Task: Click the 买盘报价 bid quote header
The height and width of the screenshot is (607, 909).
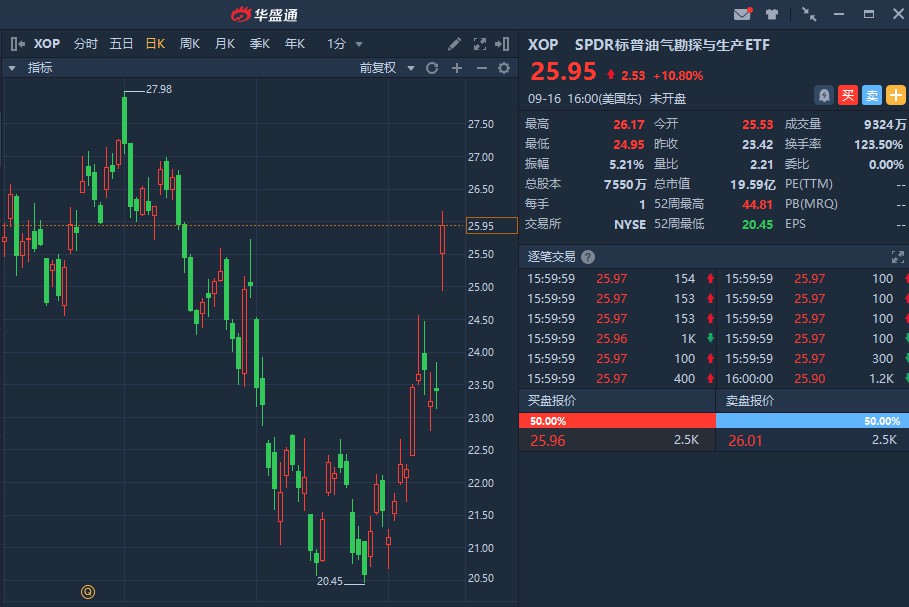Action: tap(551, 401)
